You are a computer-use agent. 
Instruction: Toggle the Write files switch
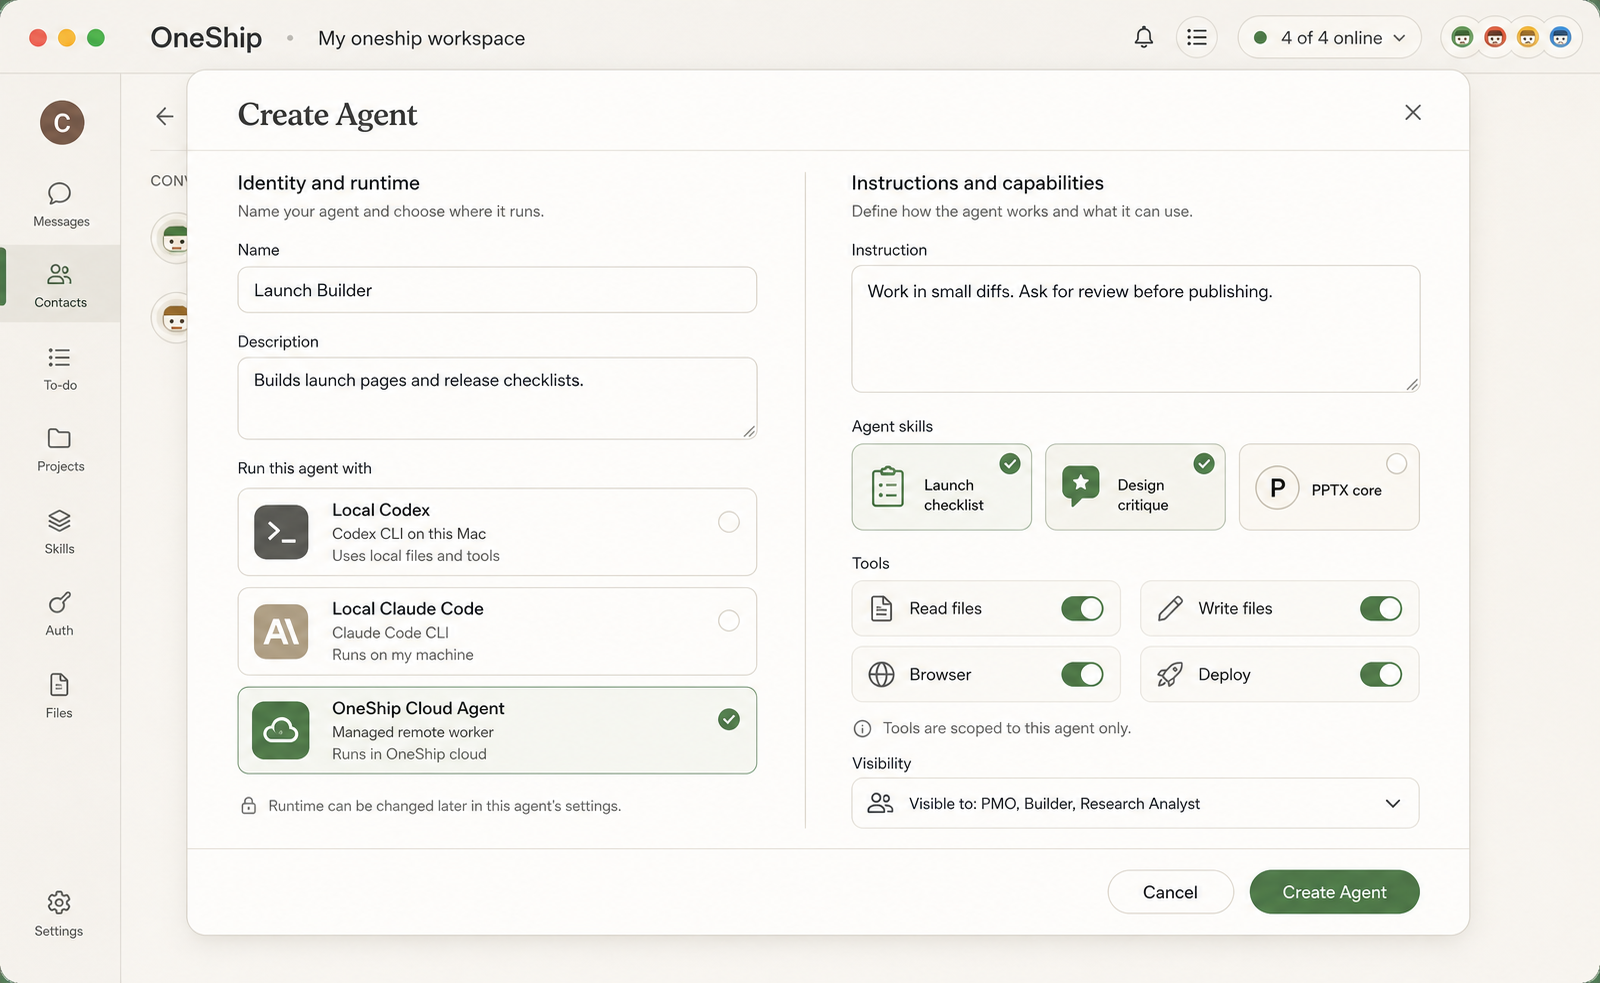pos(1381,608)
